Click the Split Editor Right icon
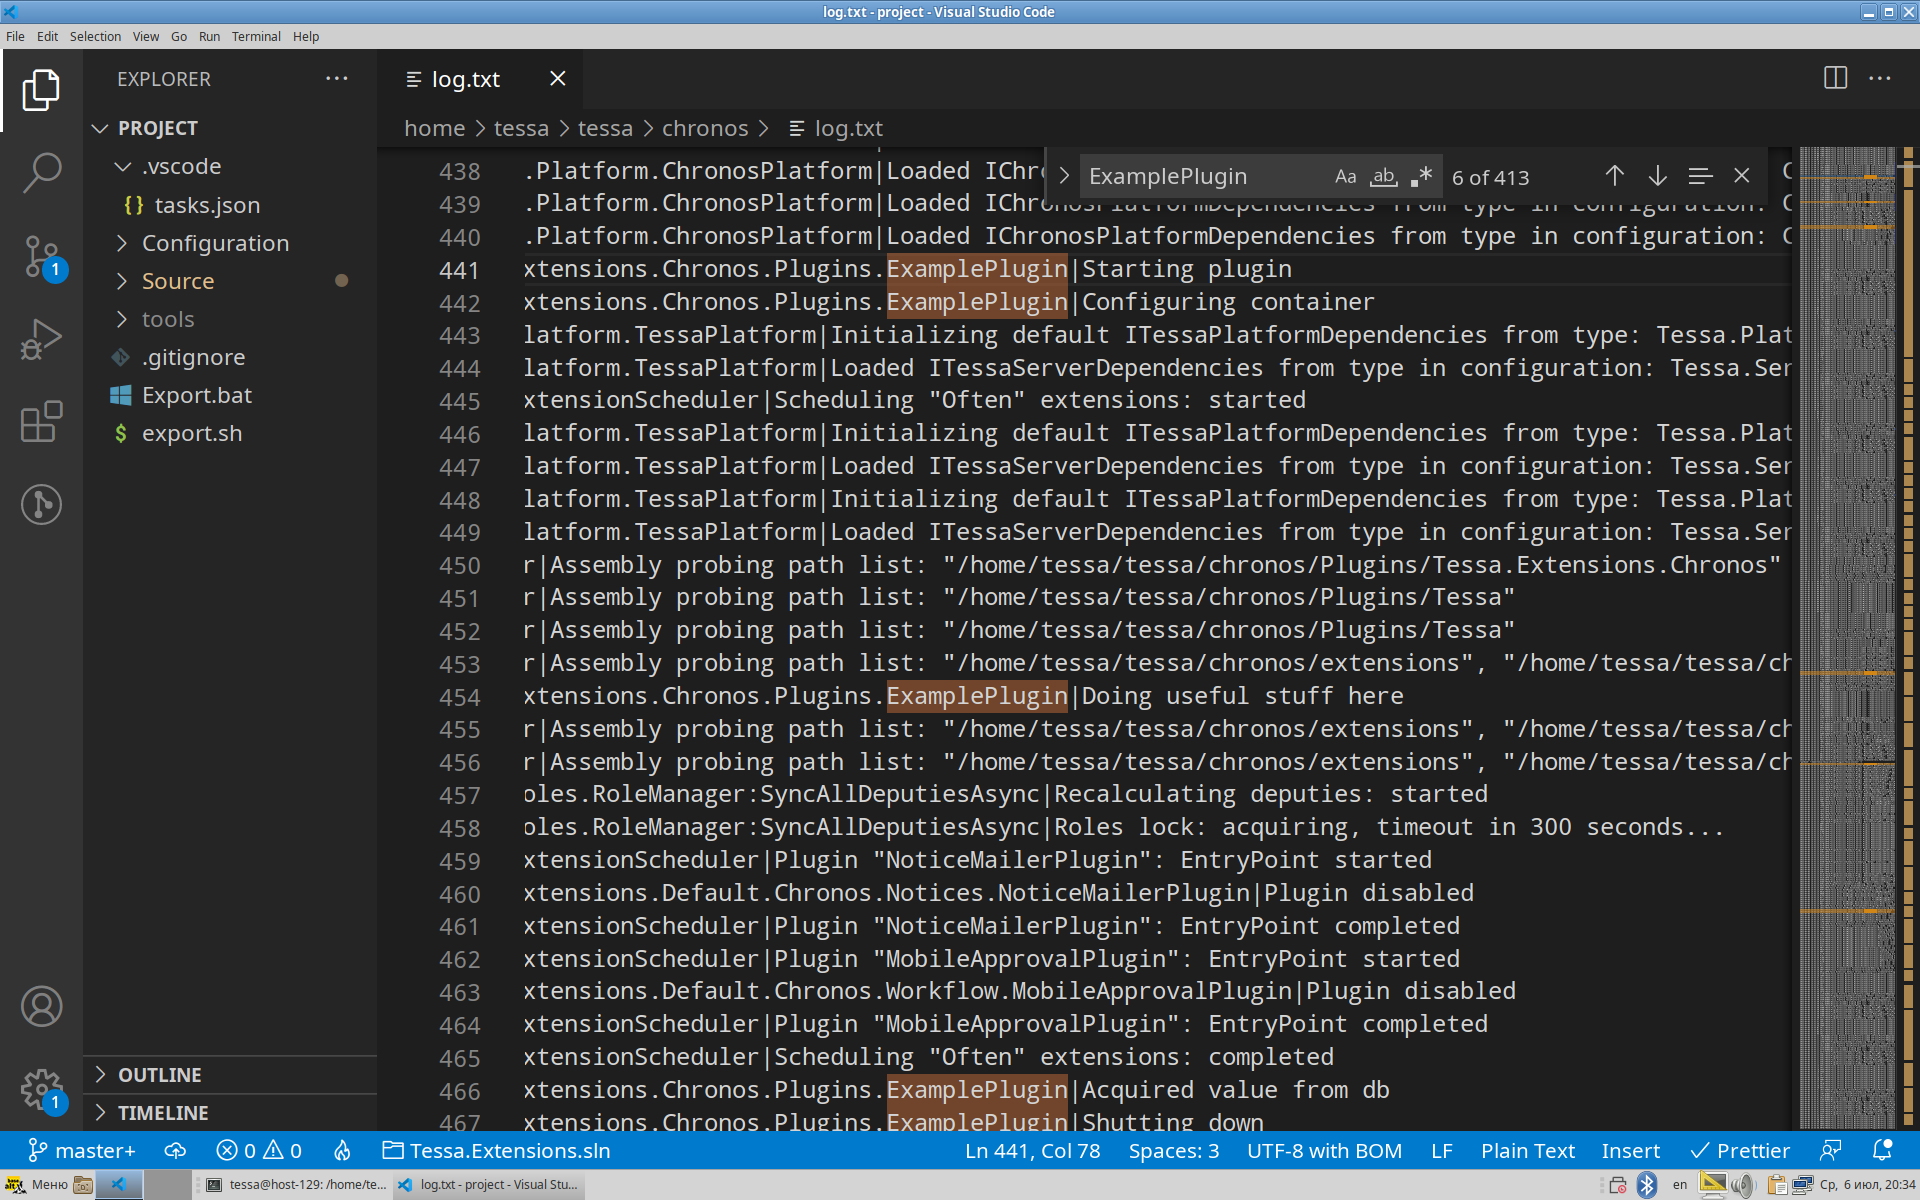 [x=1835, y=78]
